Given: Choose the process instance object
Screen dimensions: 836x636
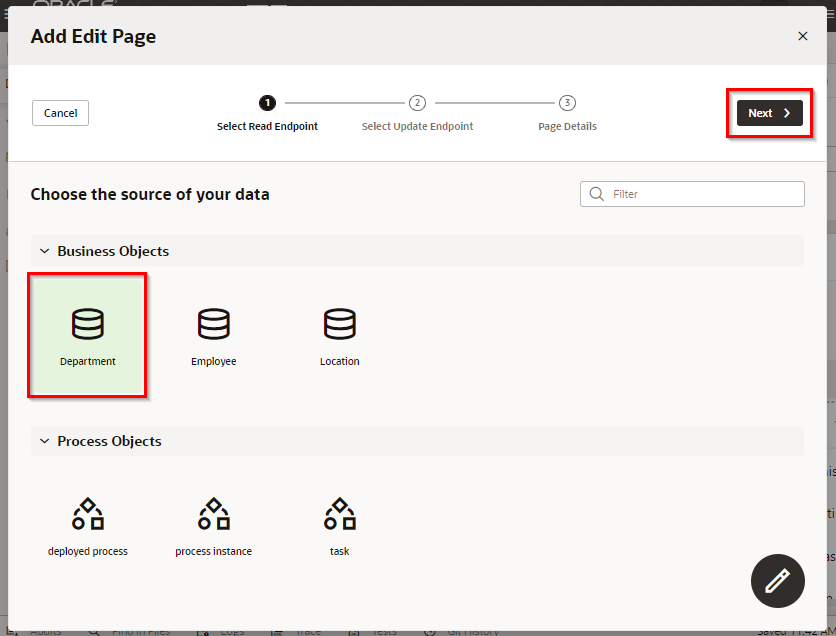Looking at the screenshot, I should point(214,526).
